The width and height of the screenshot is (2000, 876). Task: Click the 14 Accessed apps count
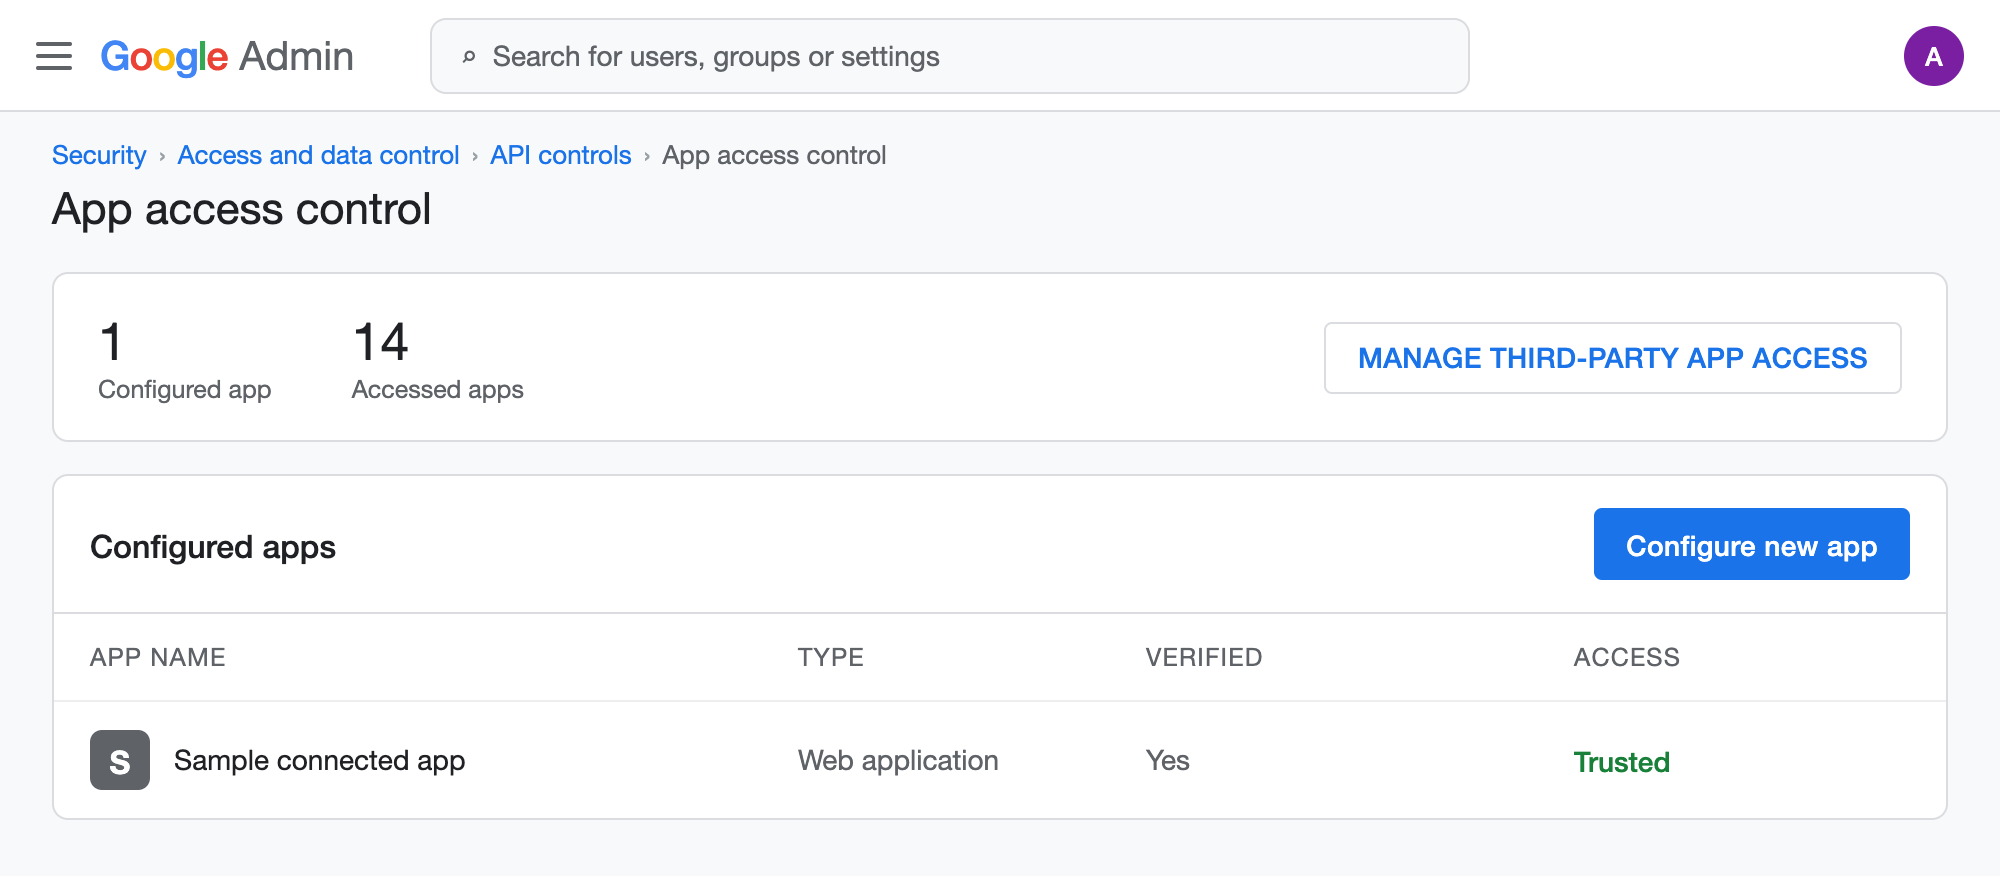[437, 360]
